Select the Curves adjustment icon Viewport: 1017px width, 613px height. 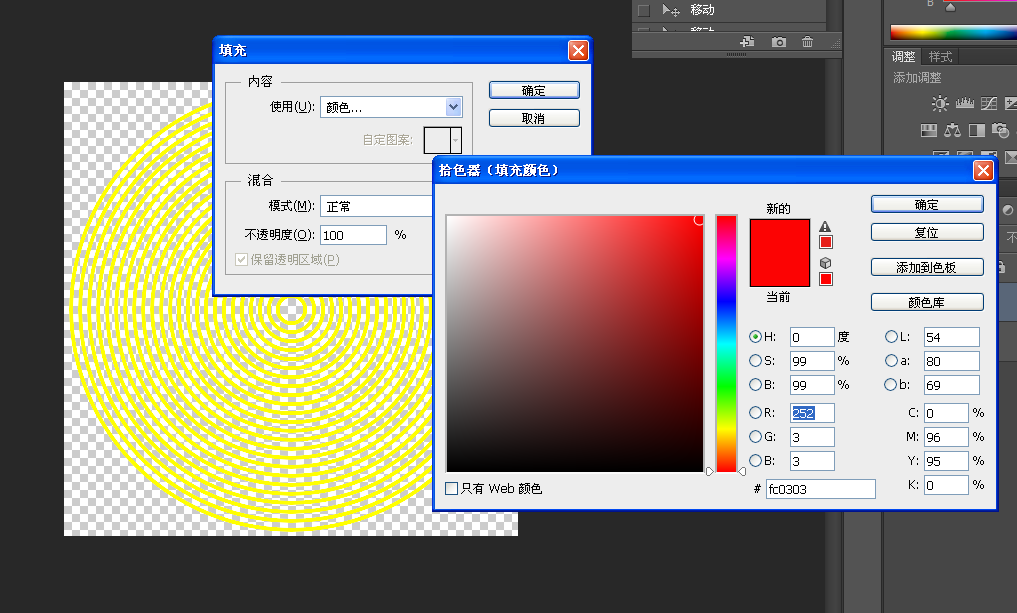coord(989,103)
